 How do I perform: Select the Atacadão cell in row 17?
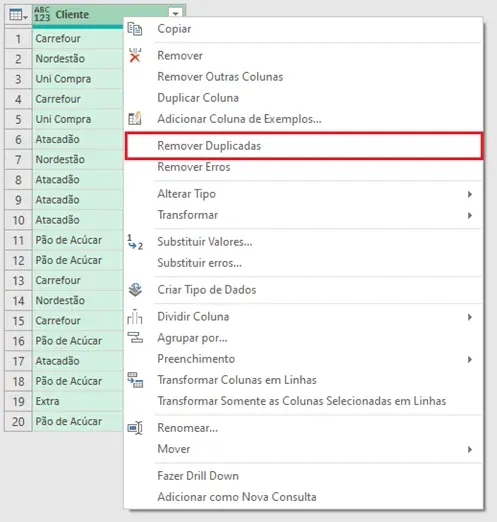point(78,361)
